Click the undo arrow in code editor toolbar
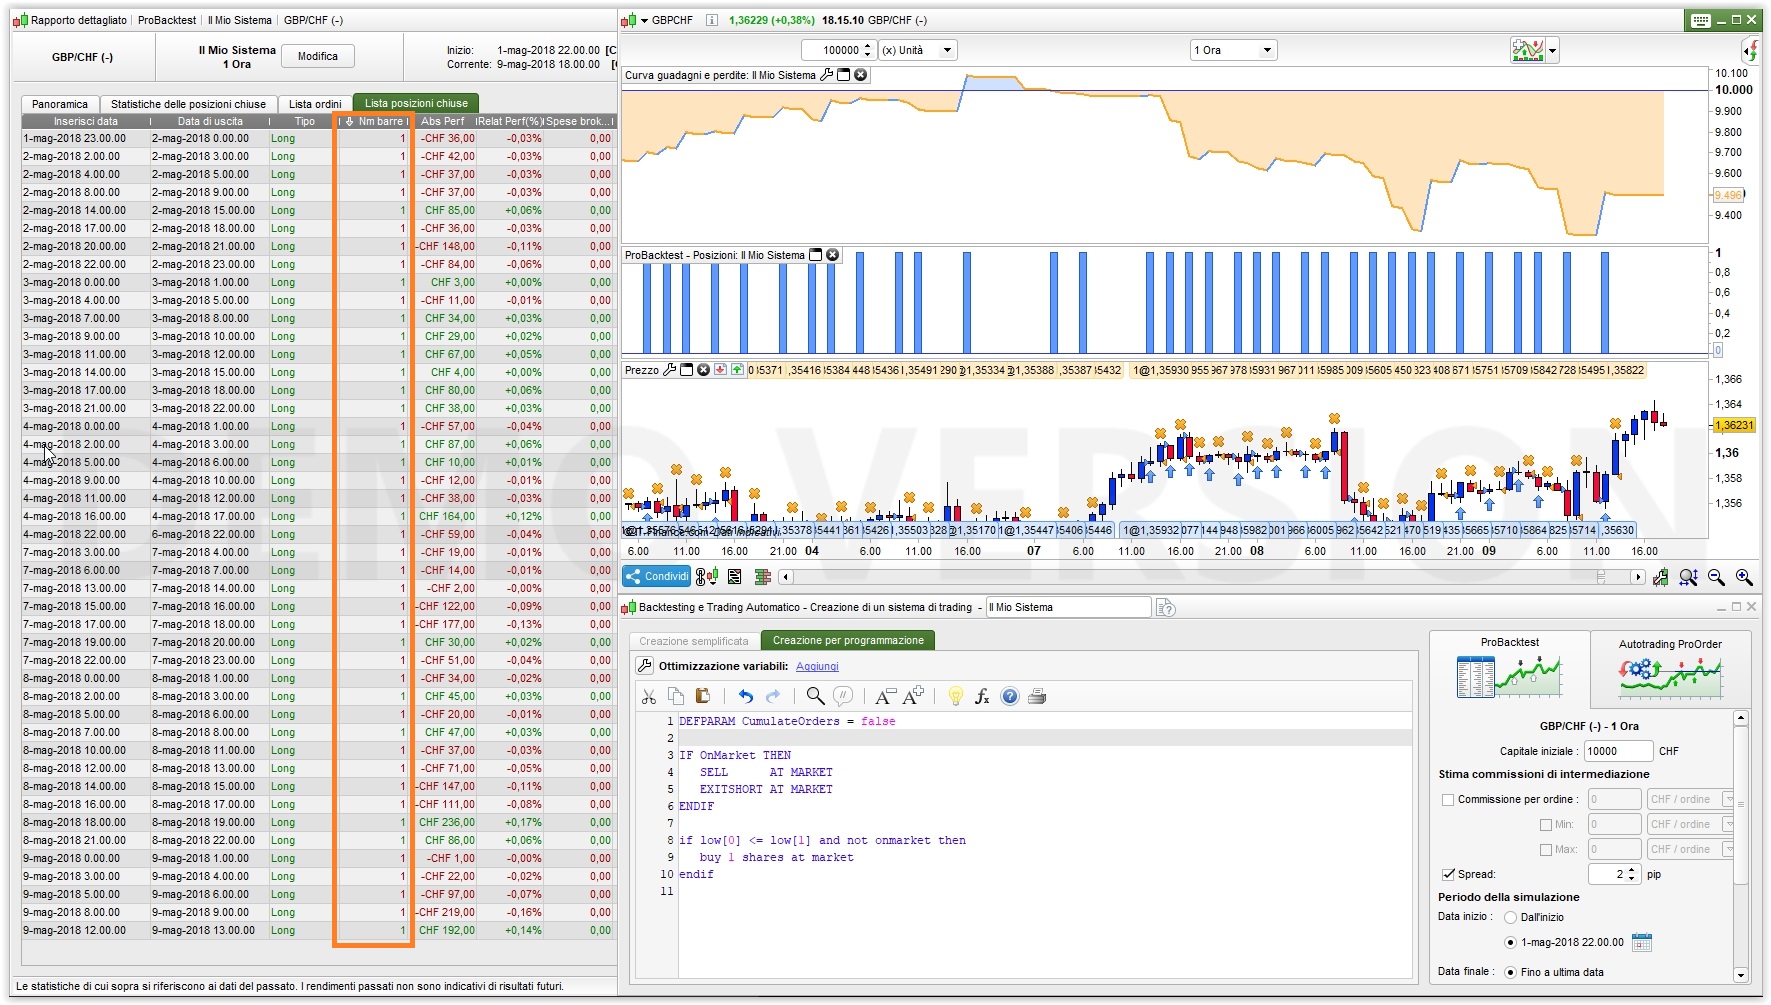This screenshot has width=1771, height=1005. [x=745, y=697]
